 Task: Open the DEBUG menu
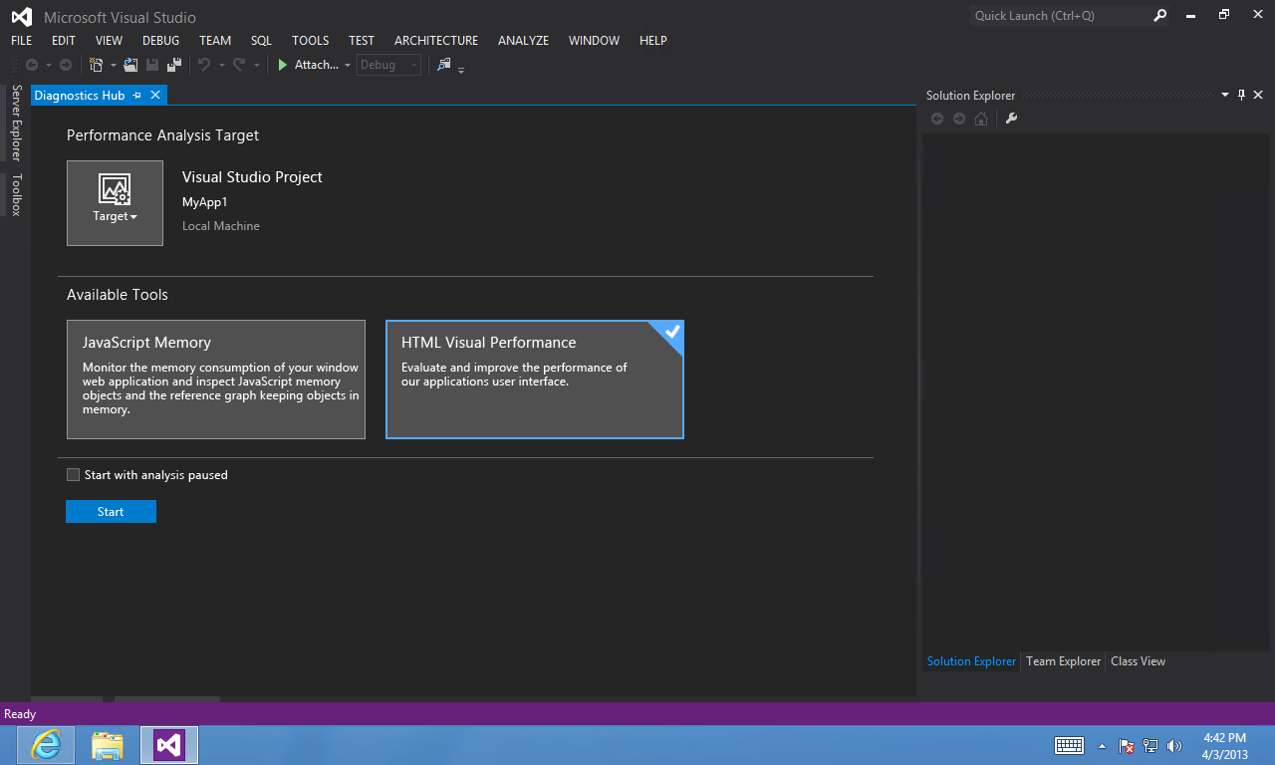[160, 41]
